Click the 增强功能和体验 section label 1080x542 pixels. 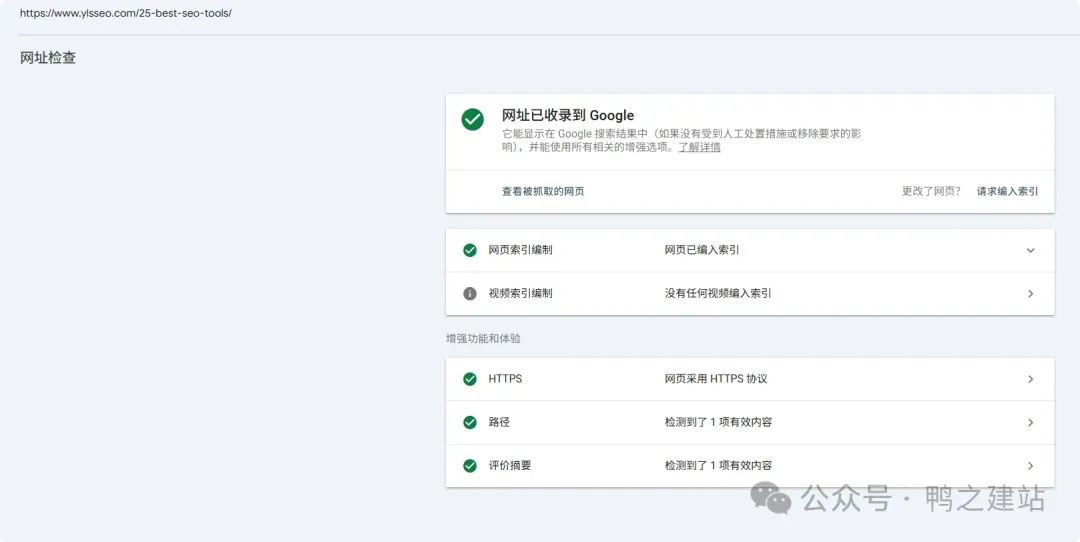click(483, 339)
